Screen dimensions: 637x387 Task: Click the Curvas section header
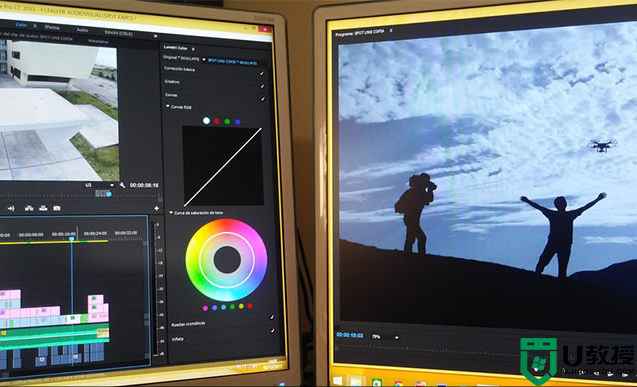(171, 94)
